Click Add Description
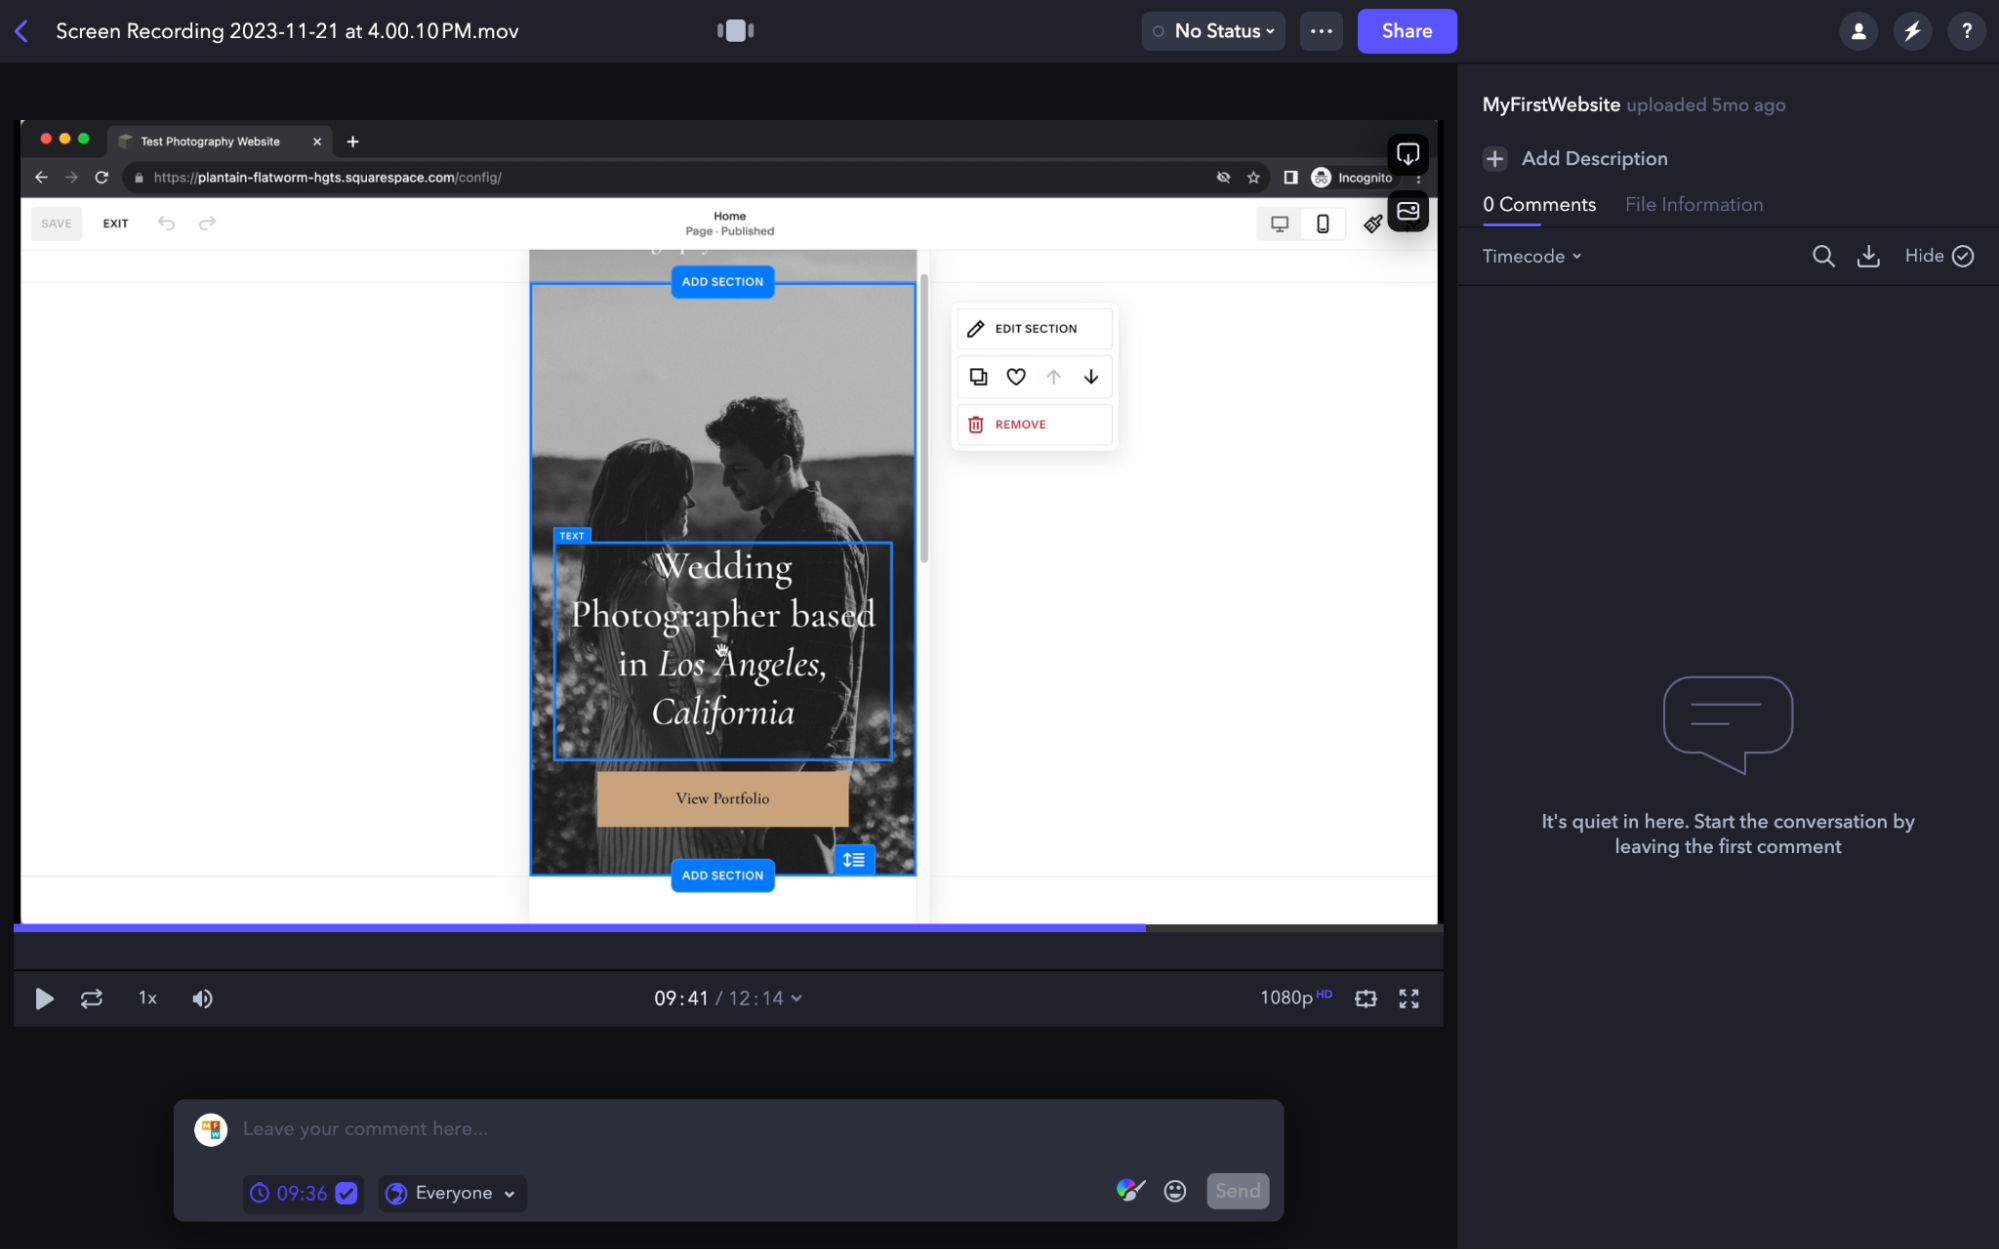The image size is (1999, 1250). [1593, 158]
